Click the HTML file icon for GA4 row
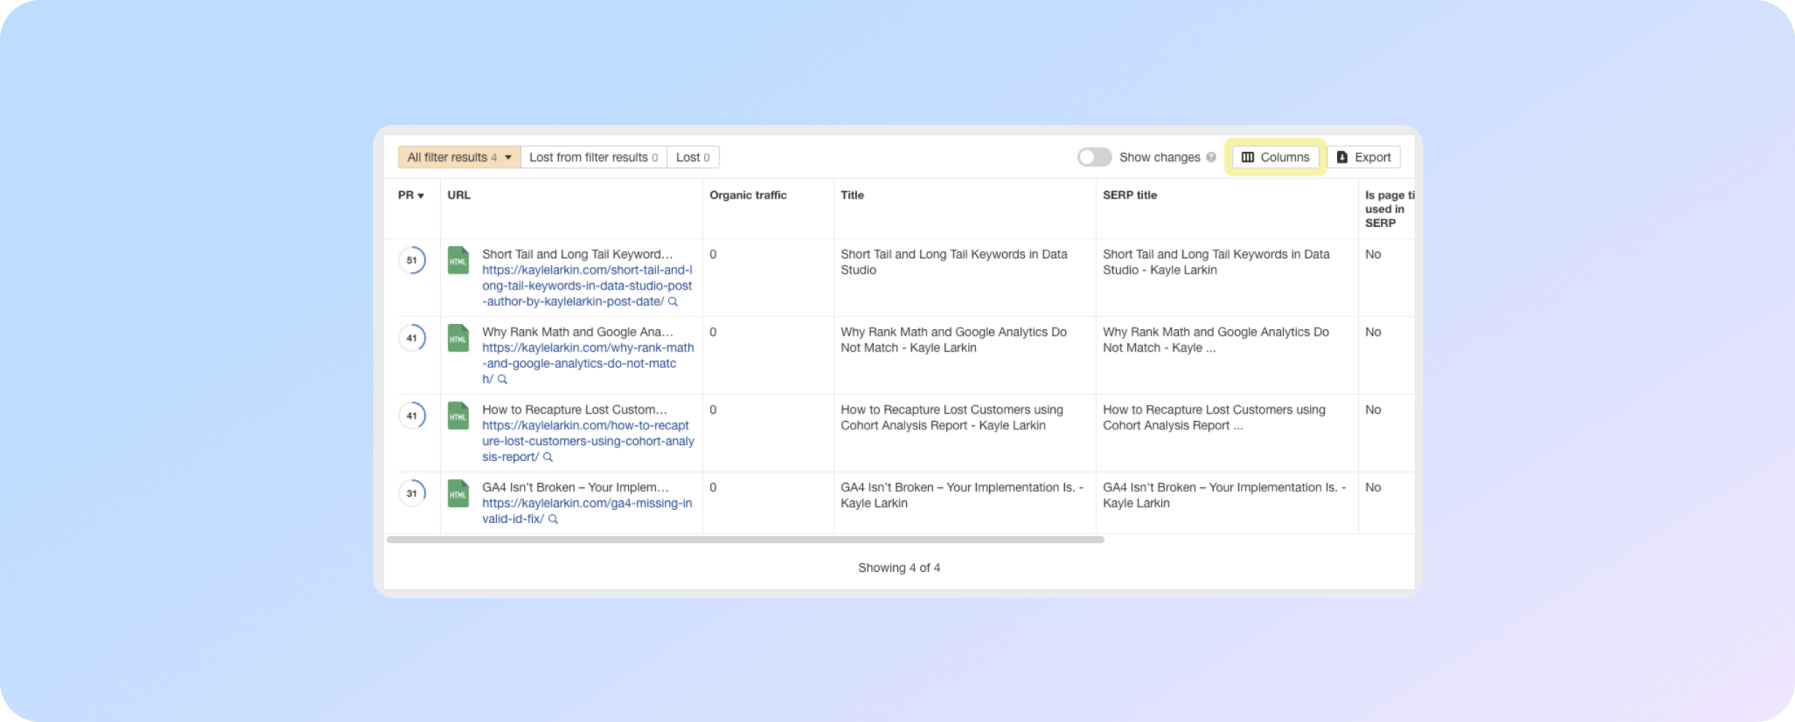The width and height of the screenshot is (1795, 722). (458, 493)
